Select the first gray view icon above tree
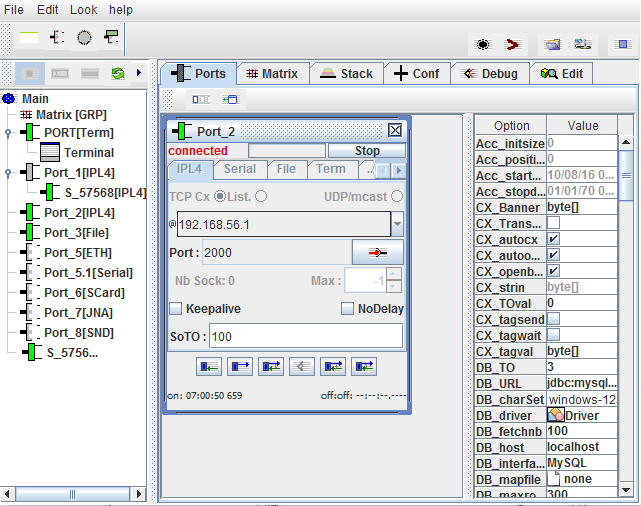The height and width of the screenshot is (506, 641). (30, 74)
